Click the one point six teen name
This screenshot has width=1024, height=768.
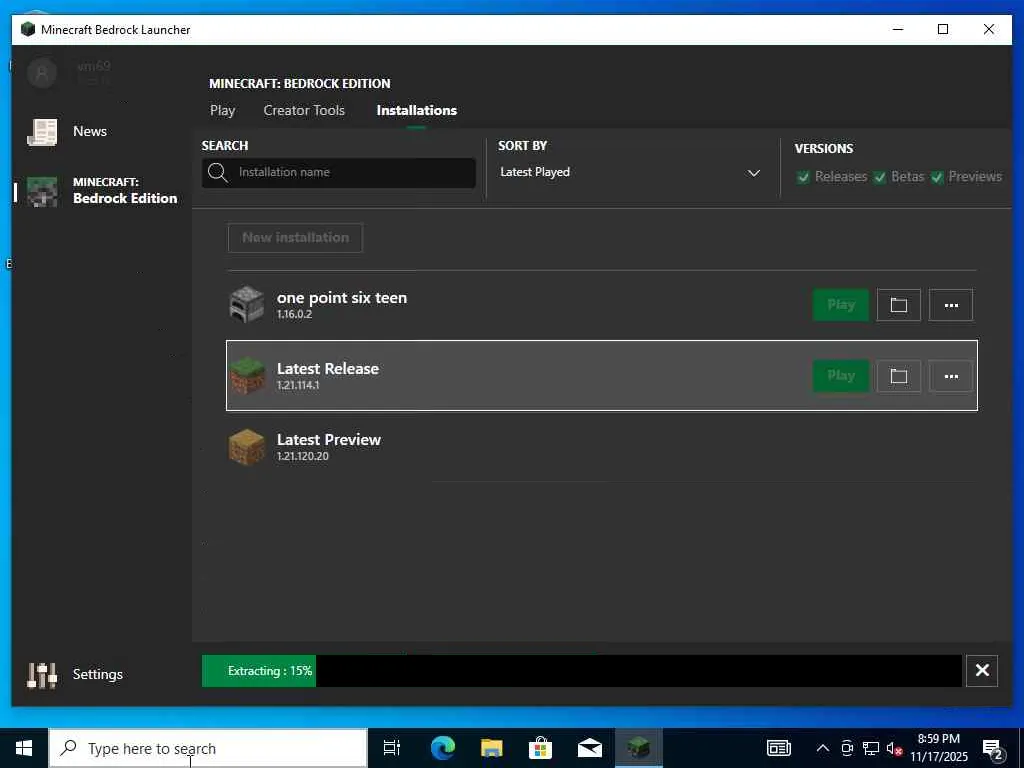342,298
